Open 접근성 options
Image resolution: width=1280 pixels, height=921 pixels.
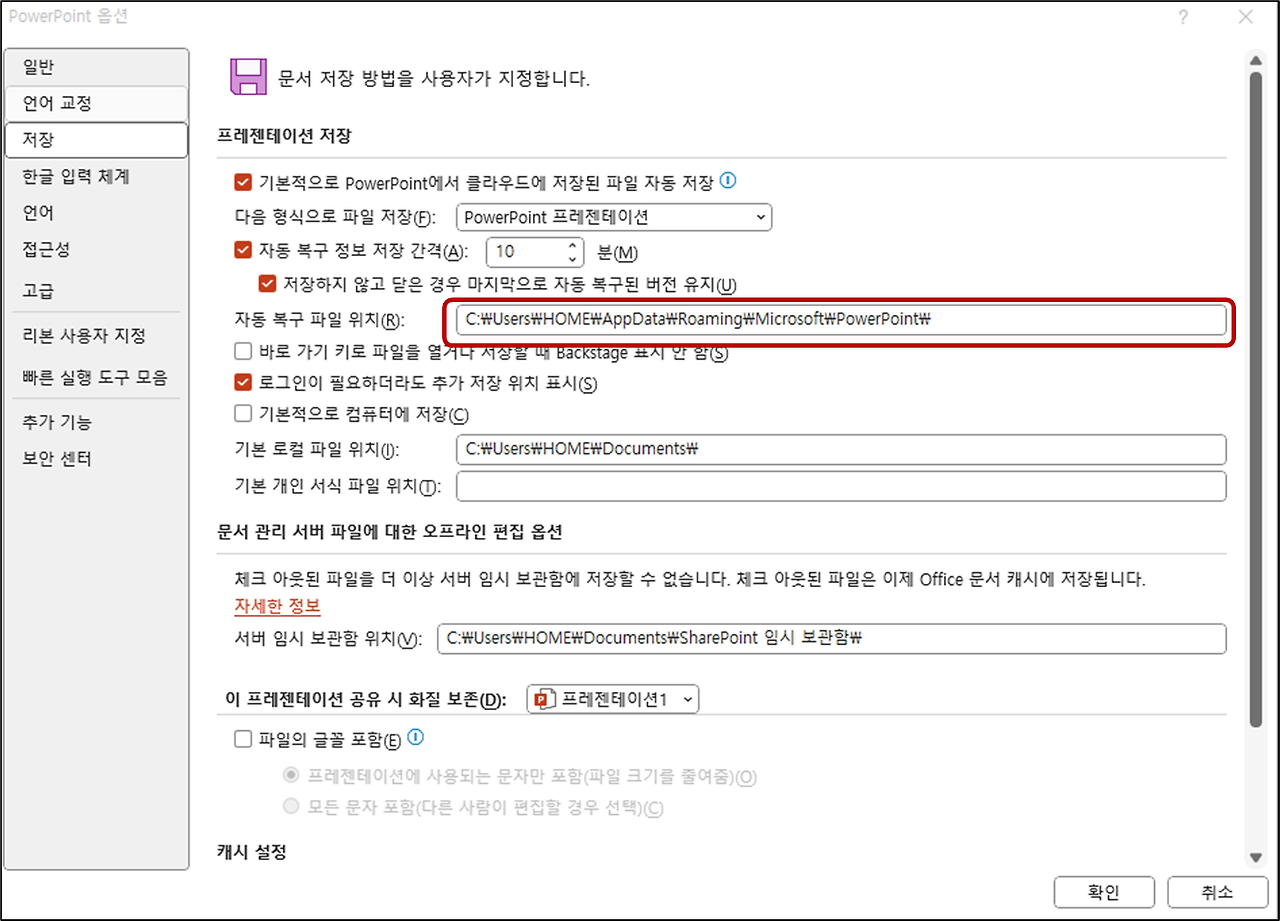[x=95, y=249]
